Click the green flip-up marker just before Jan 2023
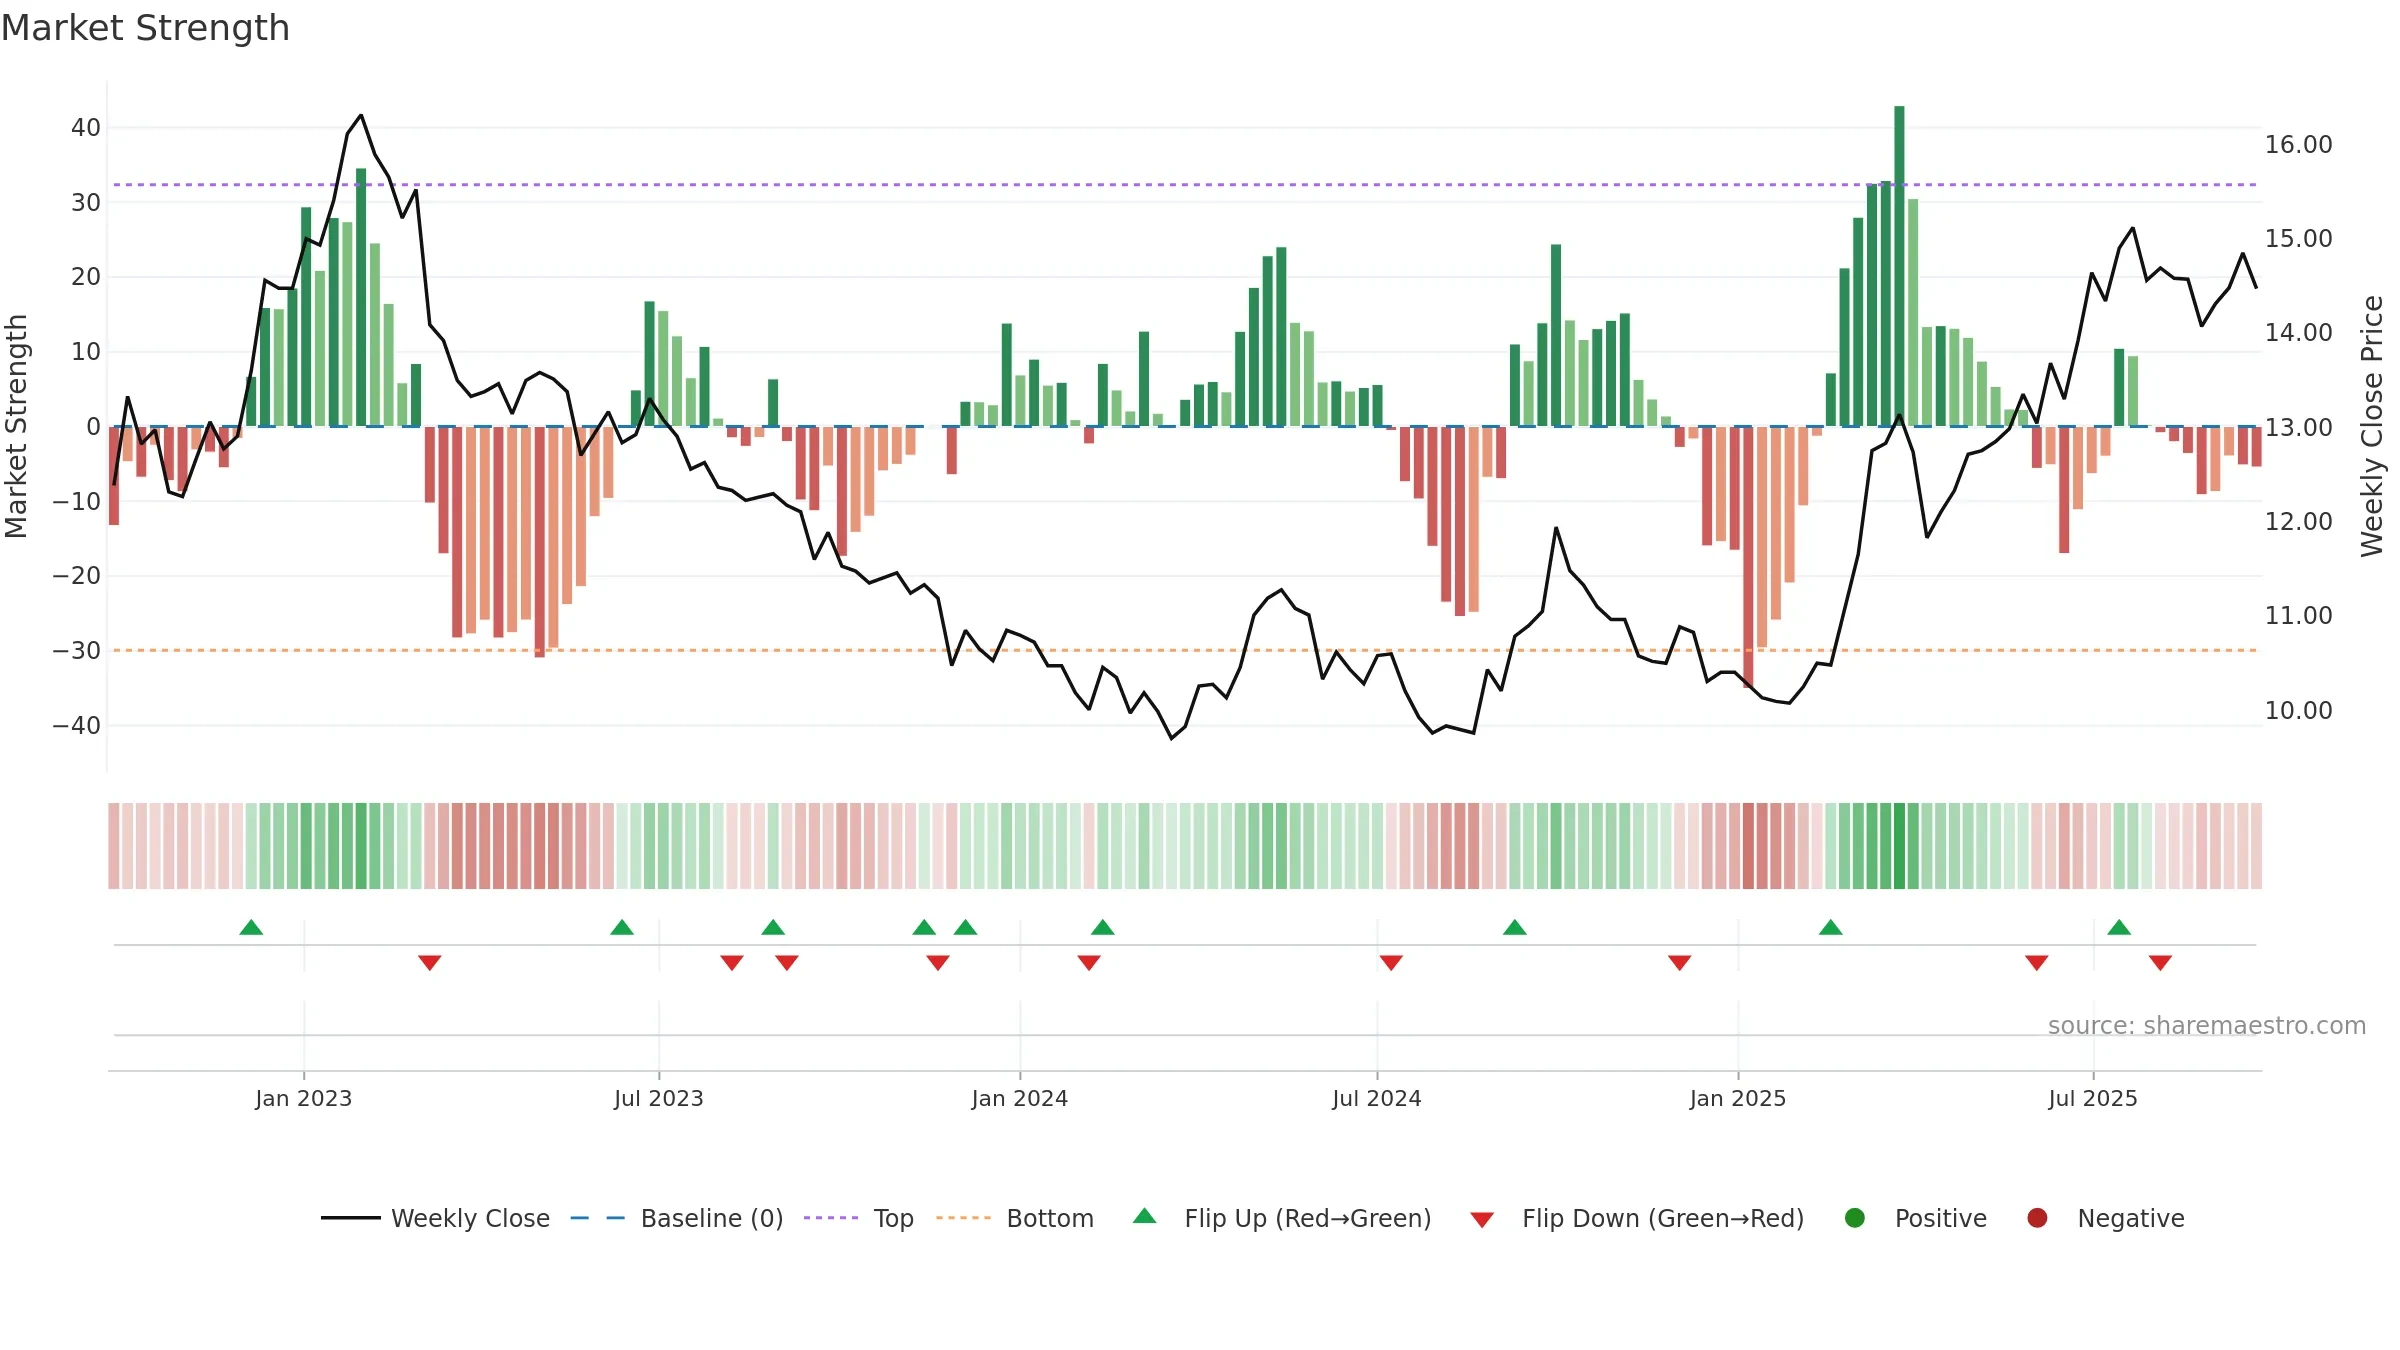This screenshot has width=2400, height=1350. click(251, 927)
